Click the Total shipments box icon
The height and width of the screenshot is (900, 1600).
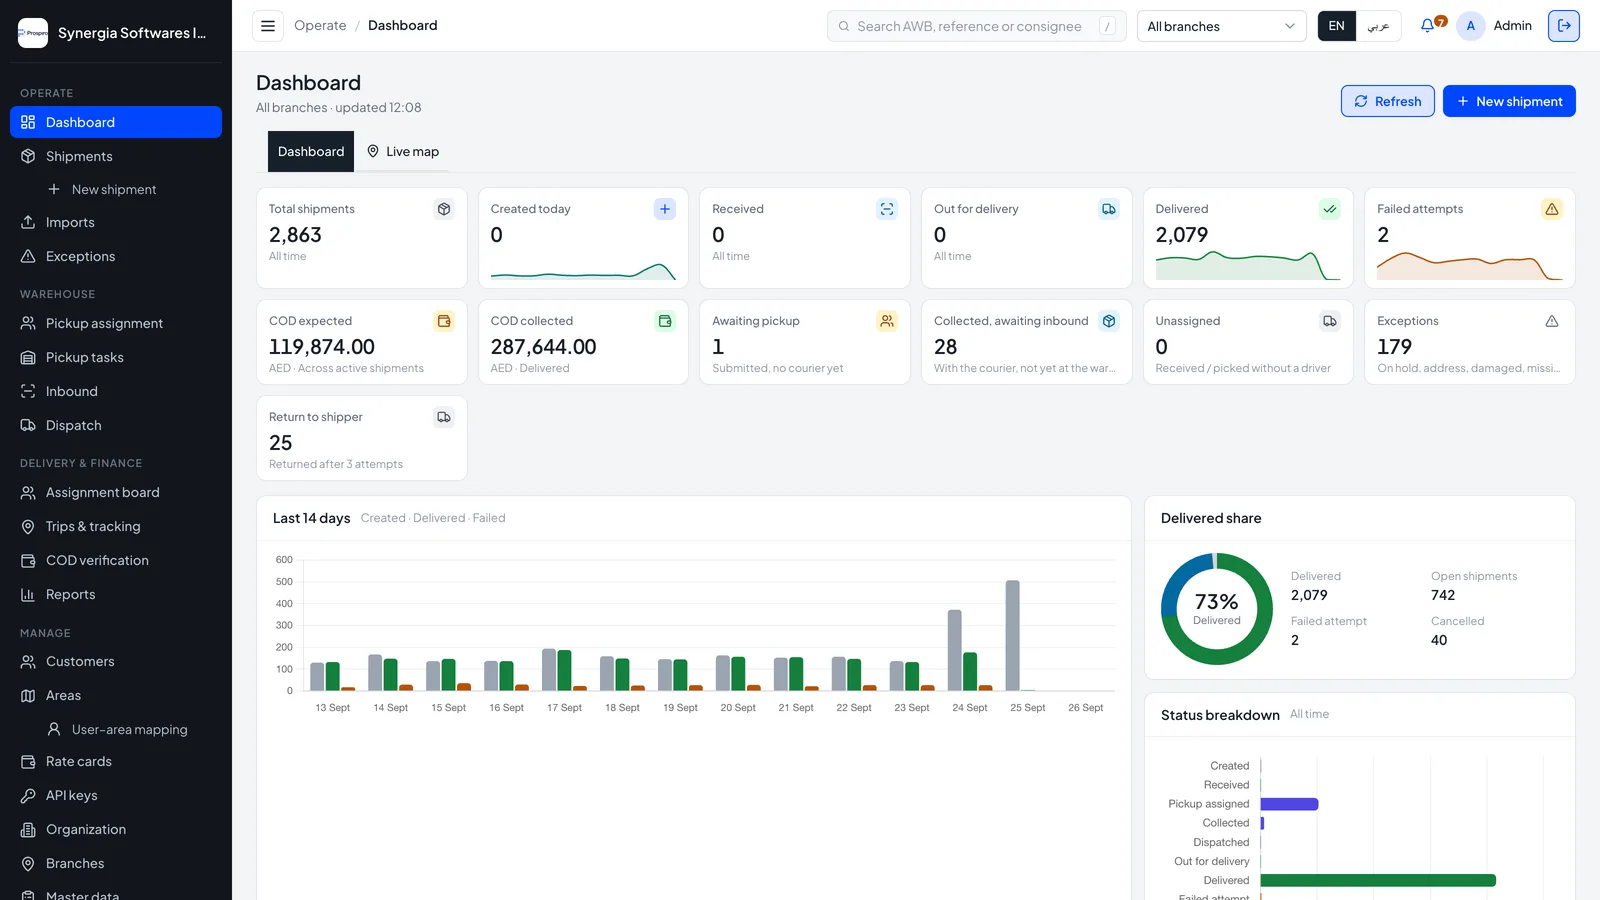coord(444,209)
